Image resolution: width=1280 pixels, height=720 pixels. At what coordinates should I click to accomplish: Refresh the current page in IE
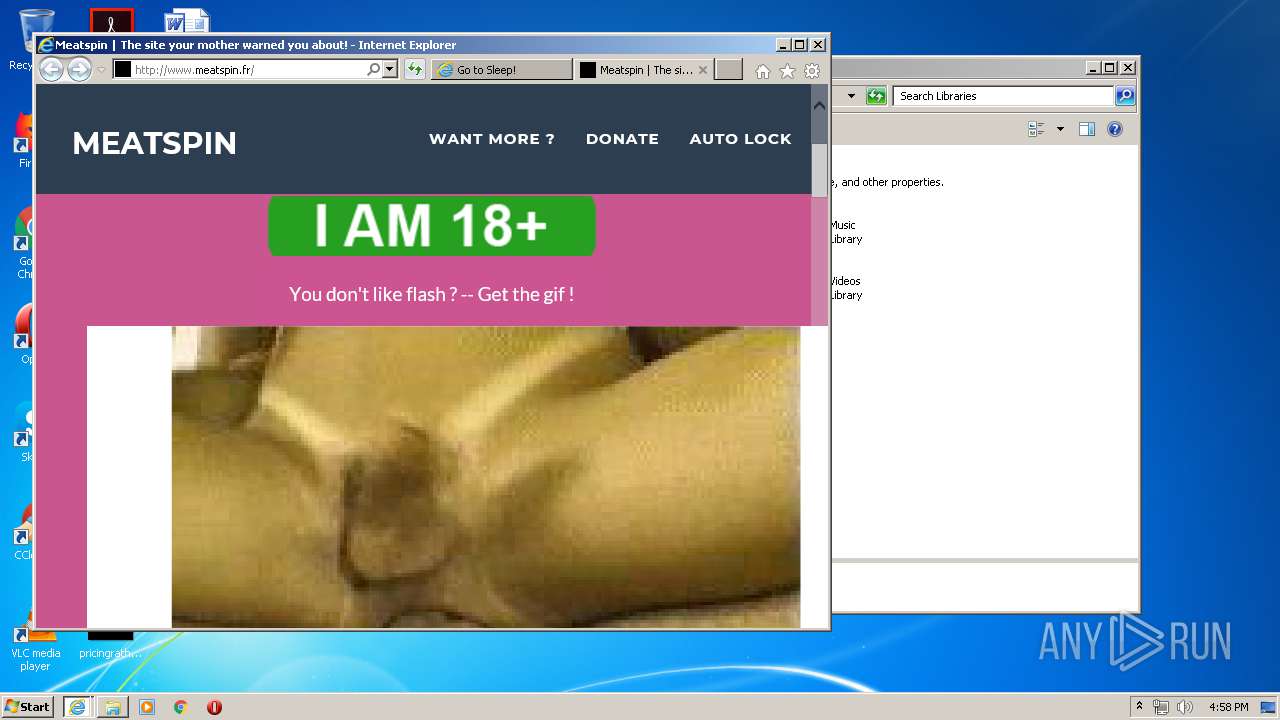pos(415,70)
